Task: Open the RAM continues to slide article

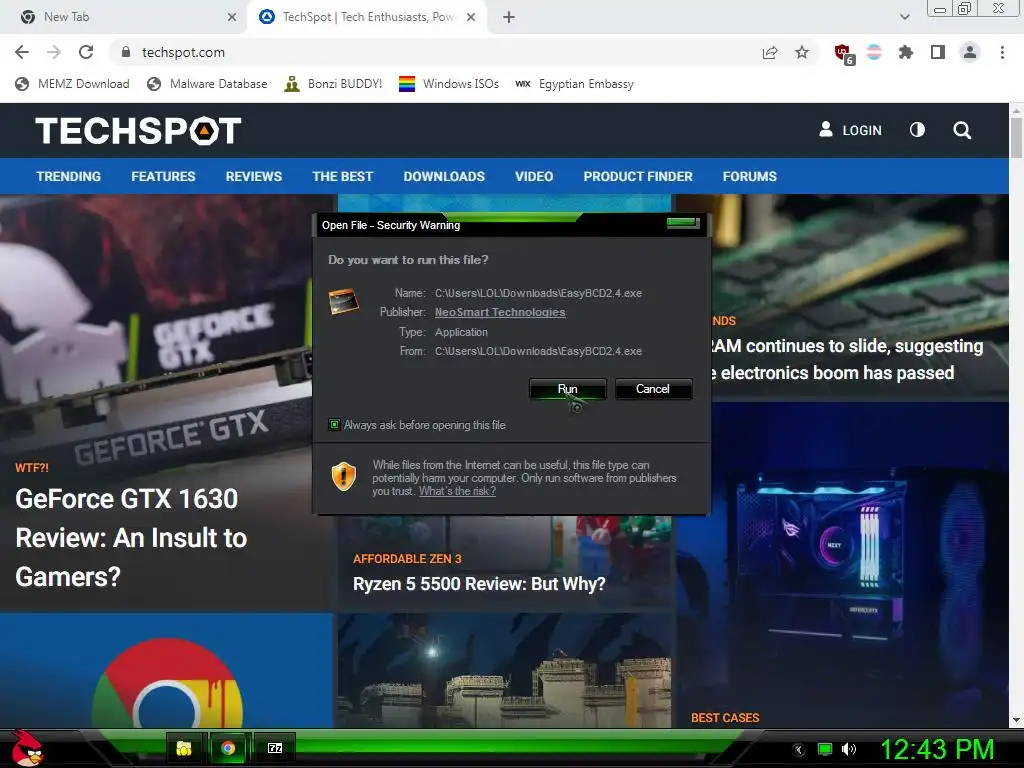Action: 846,359
